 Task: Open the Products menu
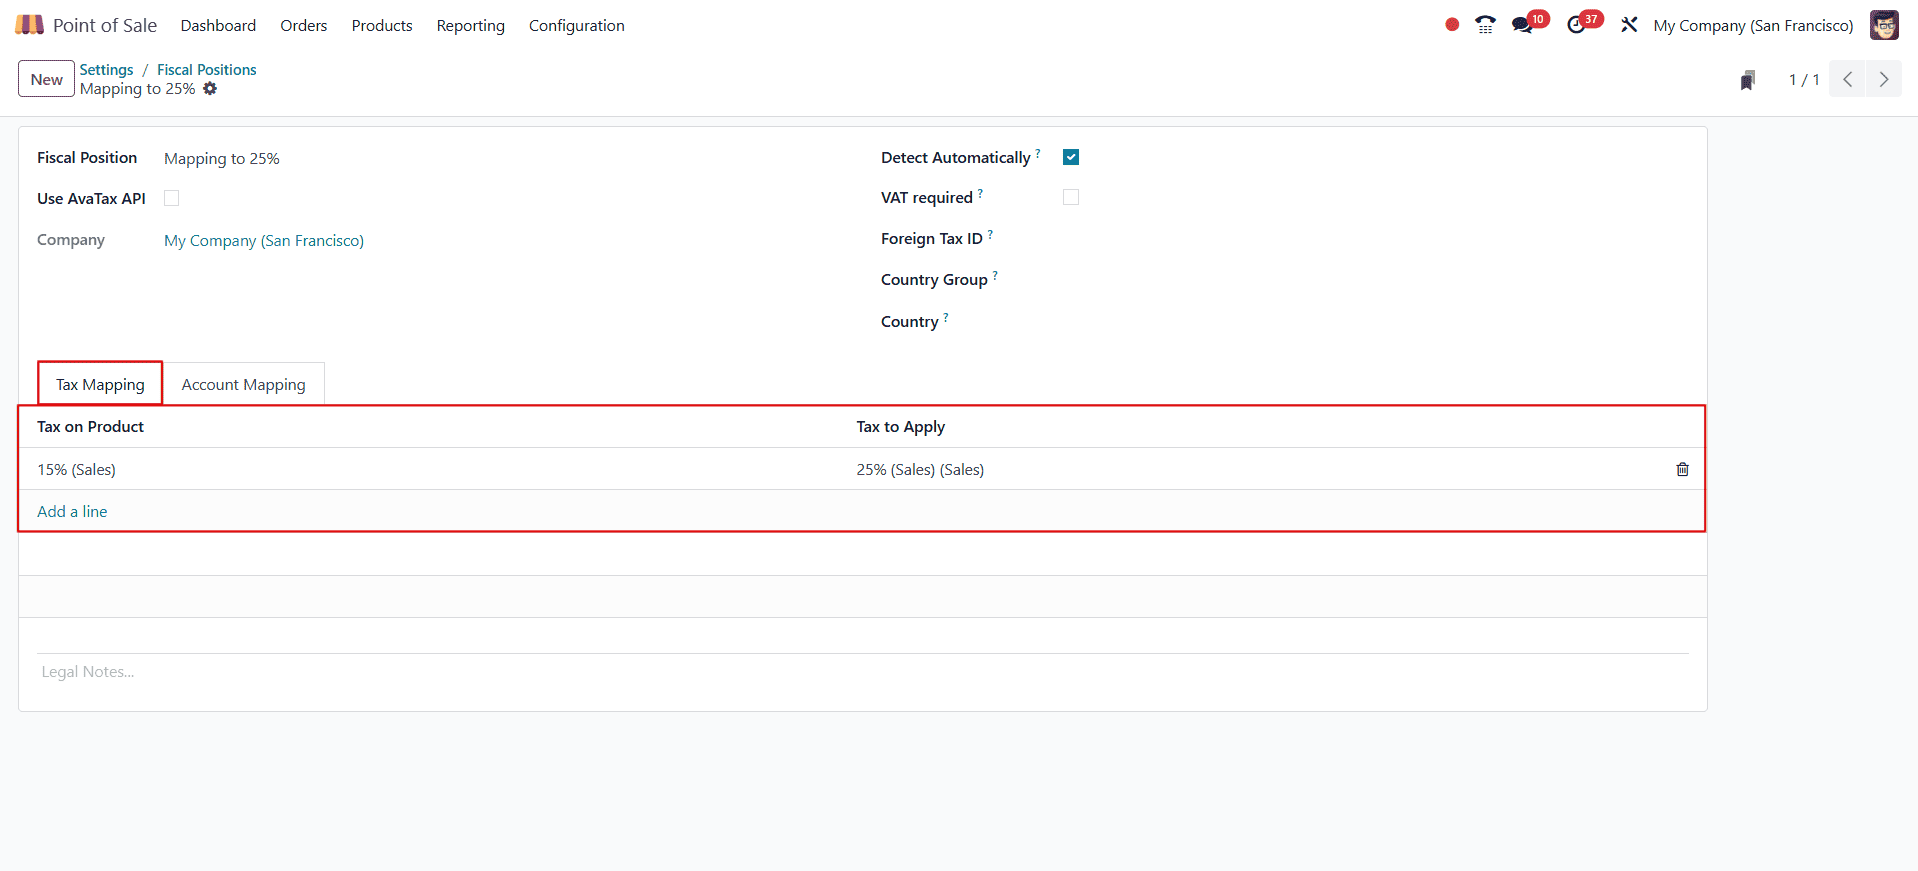[382, 25]
